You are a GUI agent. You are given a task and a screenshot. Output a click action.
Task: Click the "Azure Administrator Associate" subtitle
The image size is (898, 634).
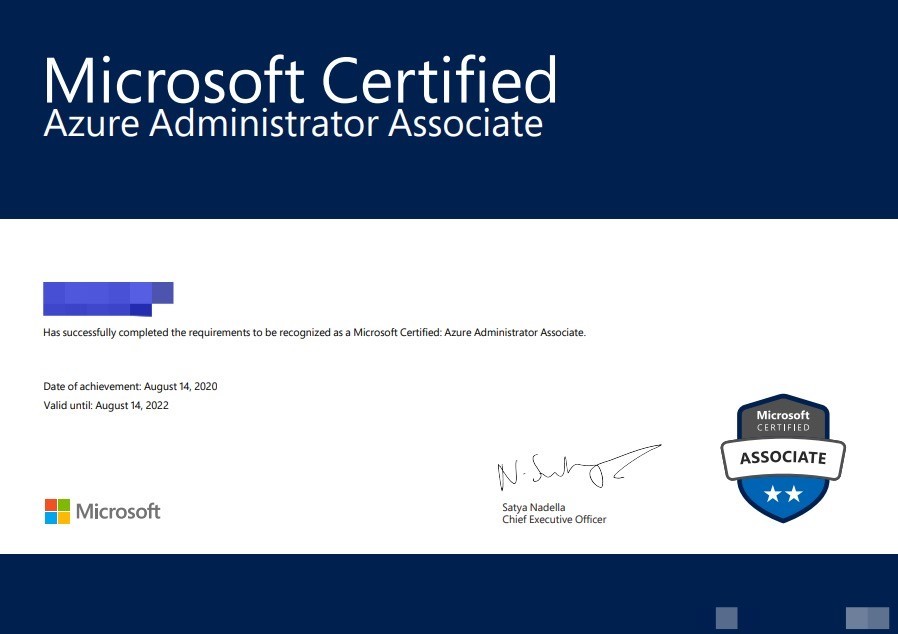tap(293, 123)
